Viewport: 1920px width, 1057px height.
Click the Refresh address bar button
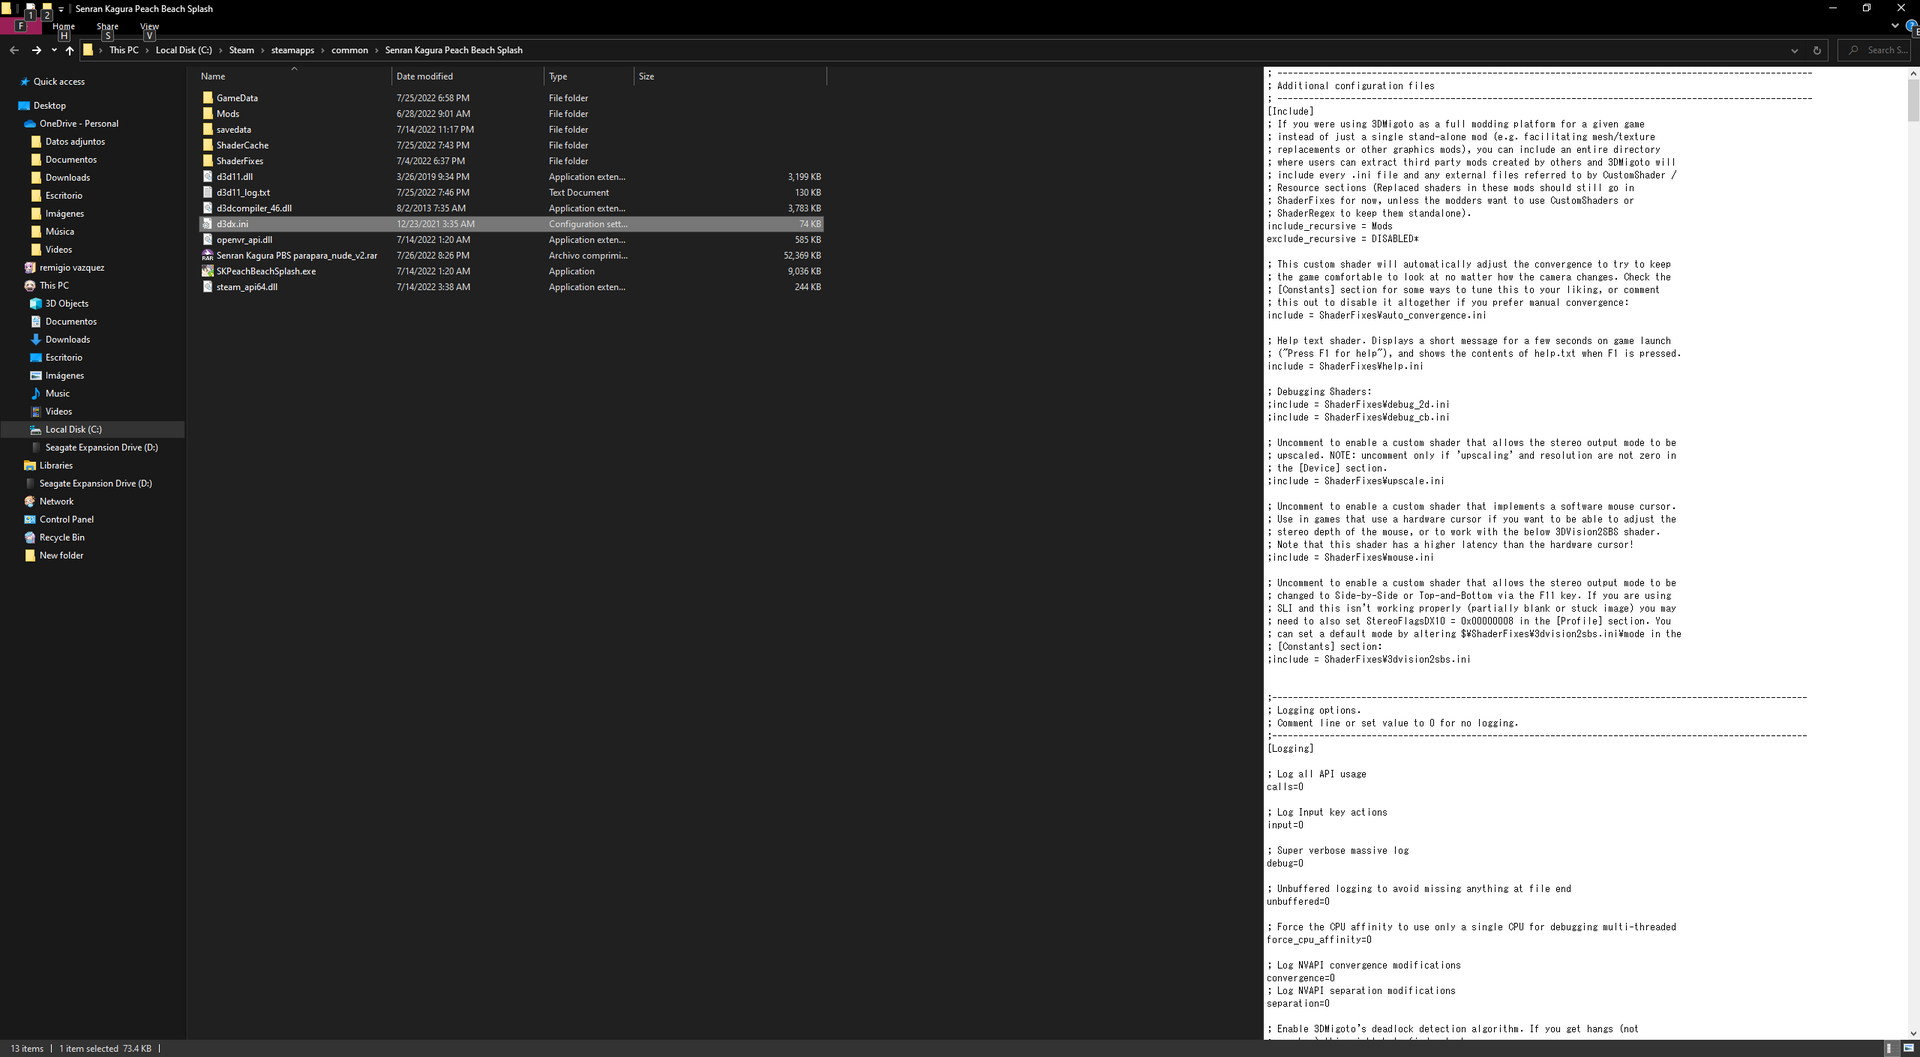click(1817, 50)
